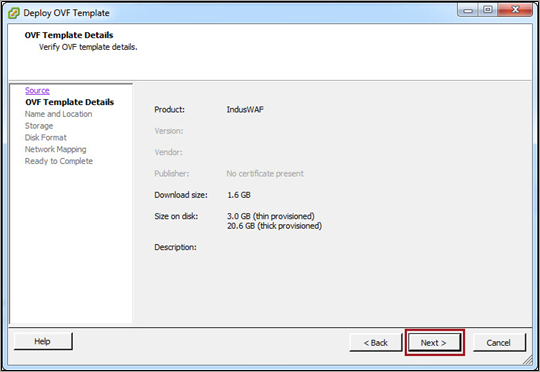The height and width of the screenshot is (372, 540).
Task: Select the Network Mapping step
Action: (x=55, y=149)
